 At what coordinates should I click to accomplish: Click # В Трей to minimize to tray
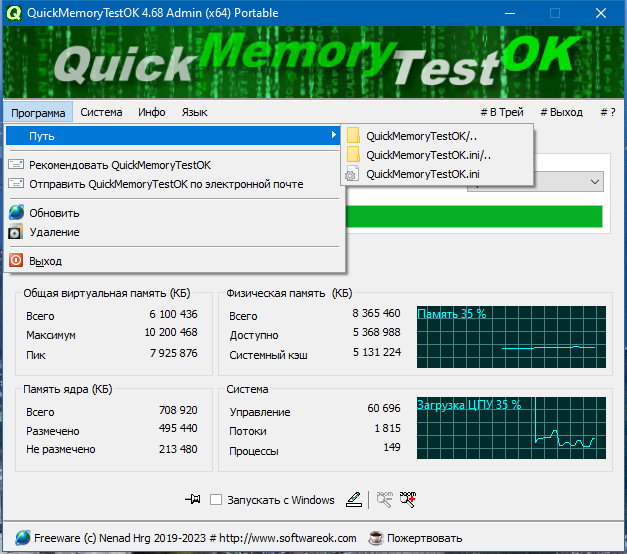(x=502, y=112)
